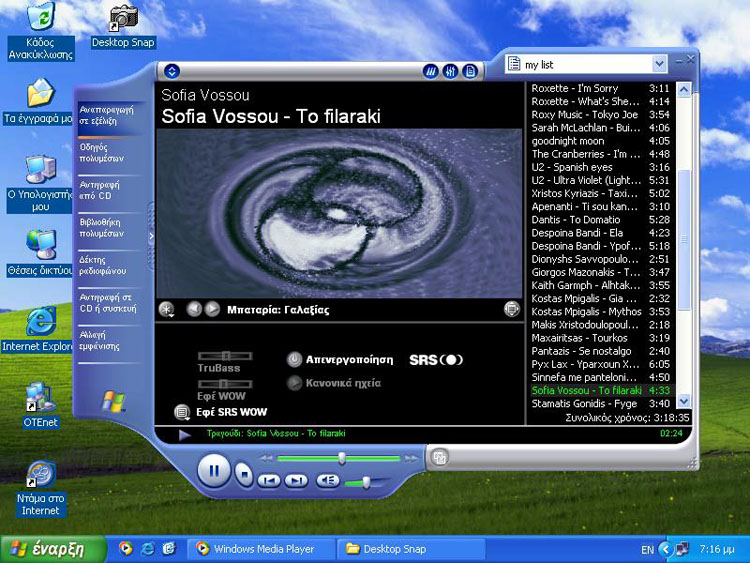
Task: Open Ντάμα στο Internet shortcut
Action: coord(40,489)
